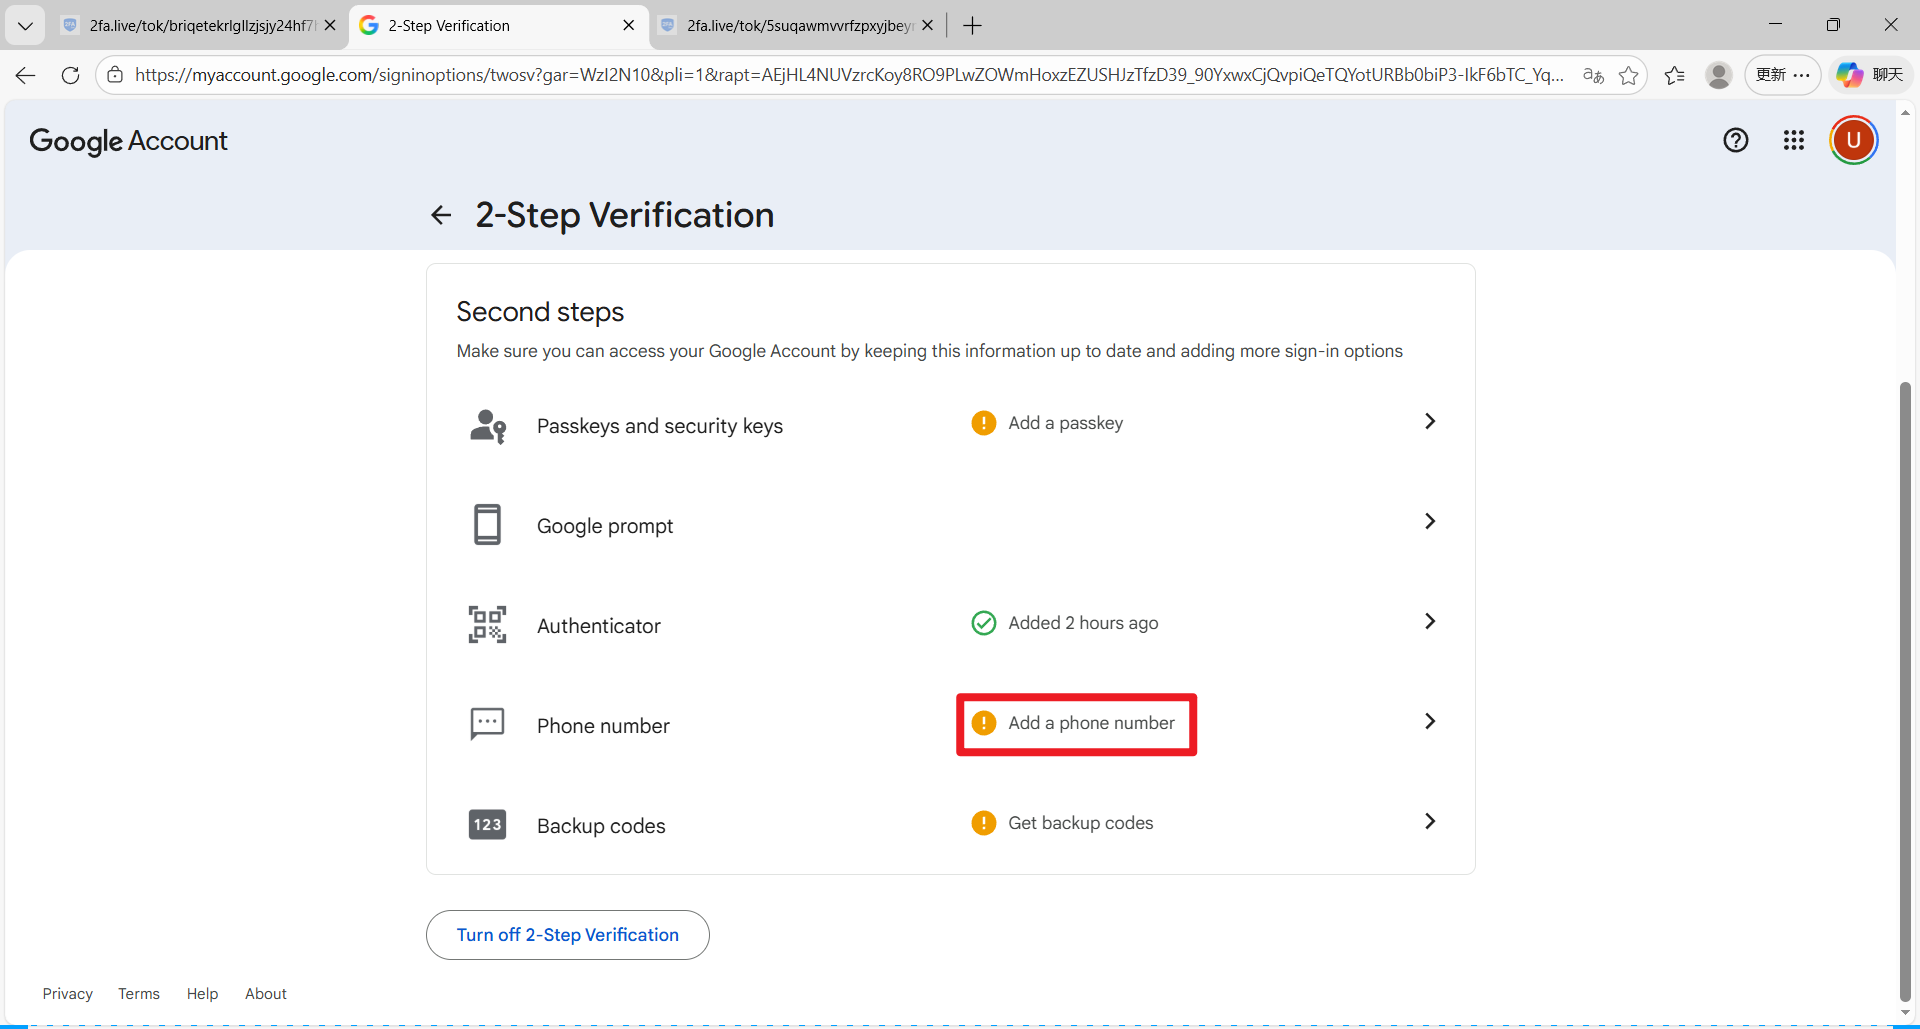
Task: Click the account avatar with letter U
Action: [1853, 140]
